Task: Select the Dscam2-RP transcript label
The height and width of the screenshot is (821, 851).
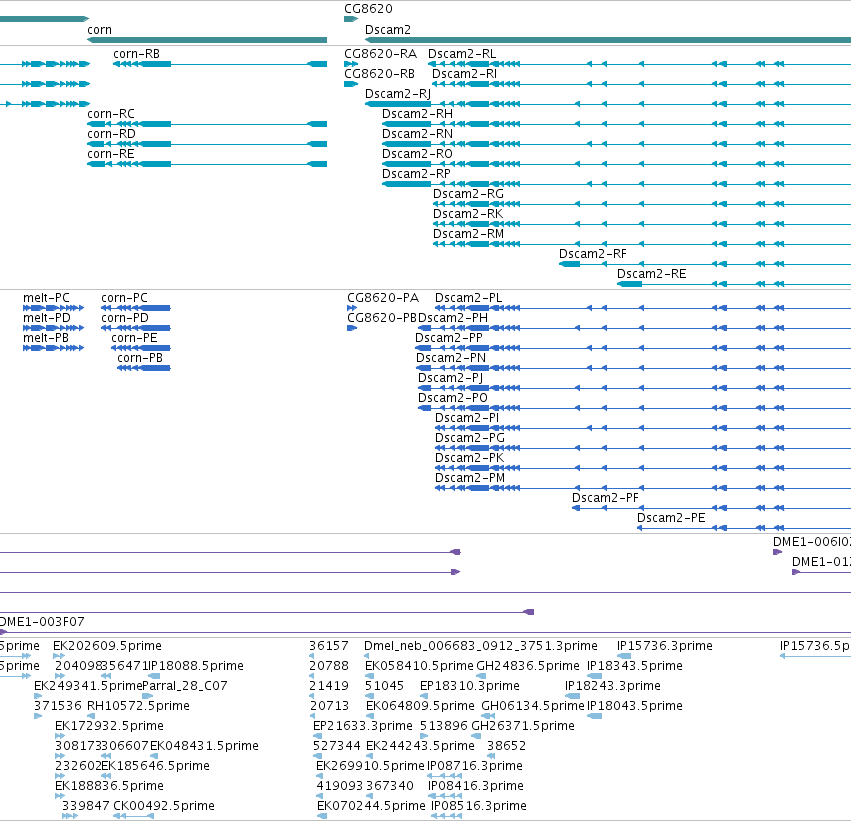Action: click(416, 174)
